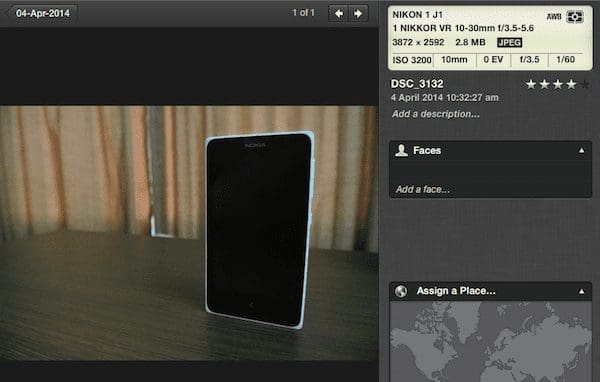Click the fourth rating star
The image size is (600, 382).
571,84
